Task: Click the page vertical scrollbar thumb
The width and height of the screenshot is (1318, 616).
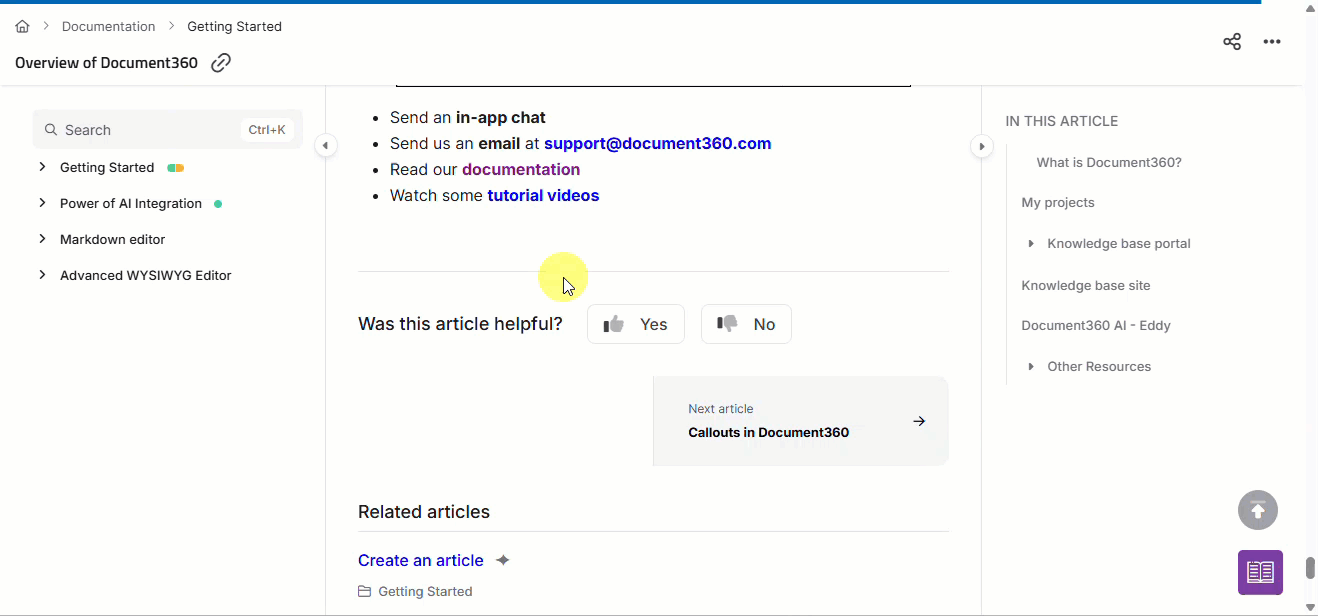Action: point(1310,568)
